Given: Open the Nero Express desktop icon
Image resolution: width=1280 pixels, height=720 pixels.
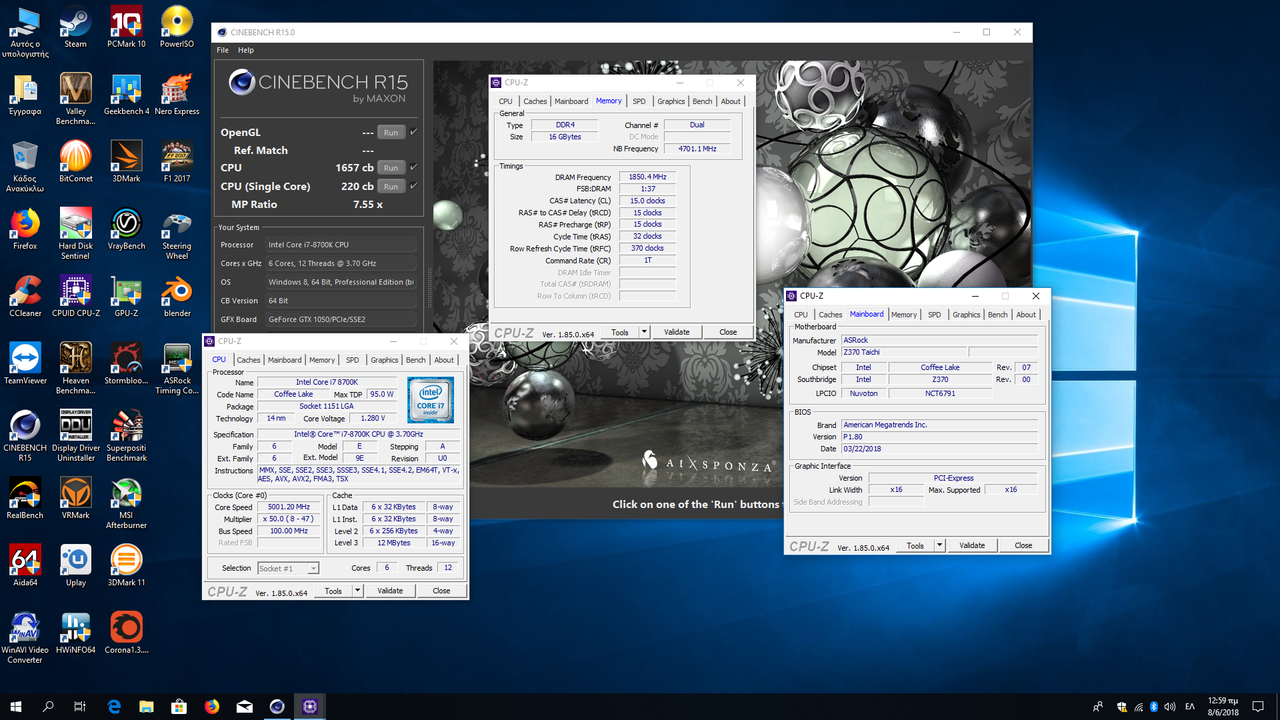Looking at the screenshot, I should [x=177, y=94].
